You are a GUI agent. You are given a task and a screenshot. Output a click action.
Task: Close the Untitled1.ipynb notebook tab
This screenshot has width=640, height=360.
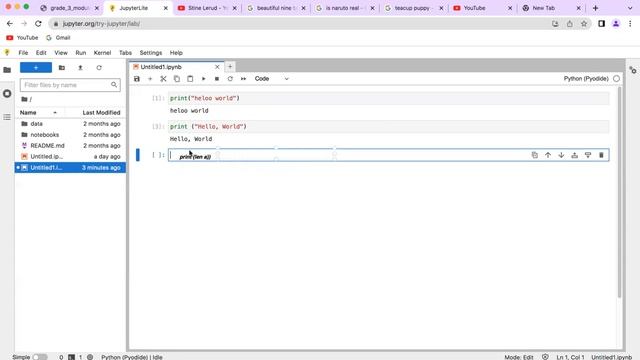point(217,67)
